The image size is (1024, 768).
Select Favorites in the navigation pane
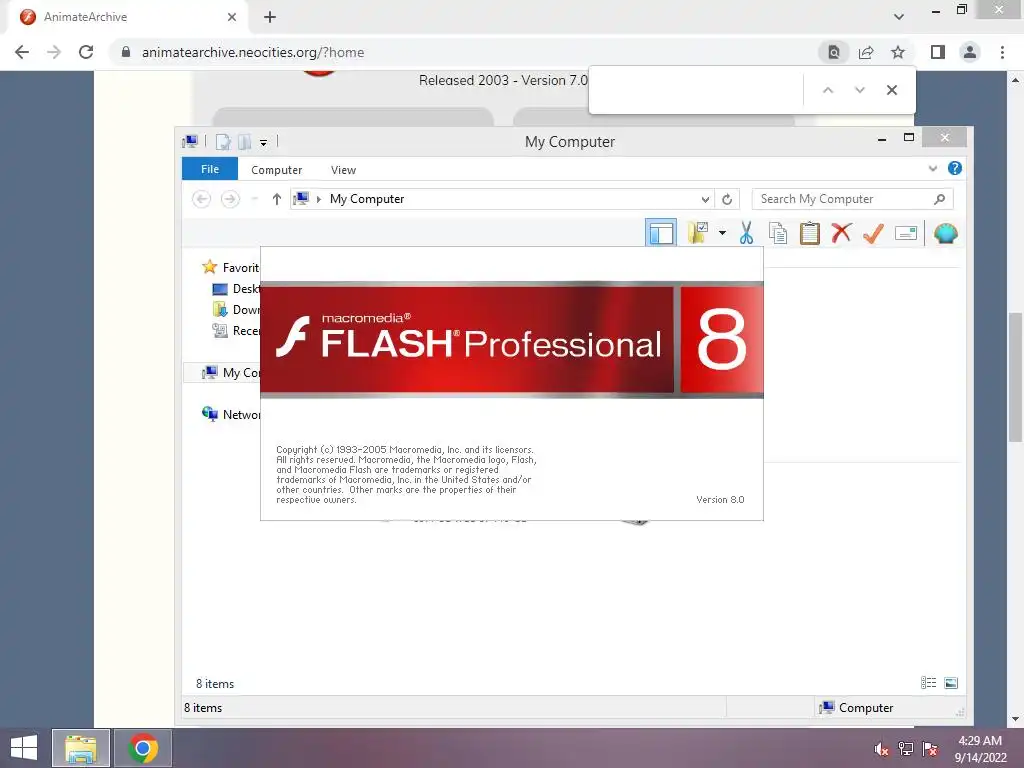coord(231,267)
